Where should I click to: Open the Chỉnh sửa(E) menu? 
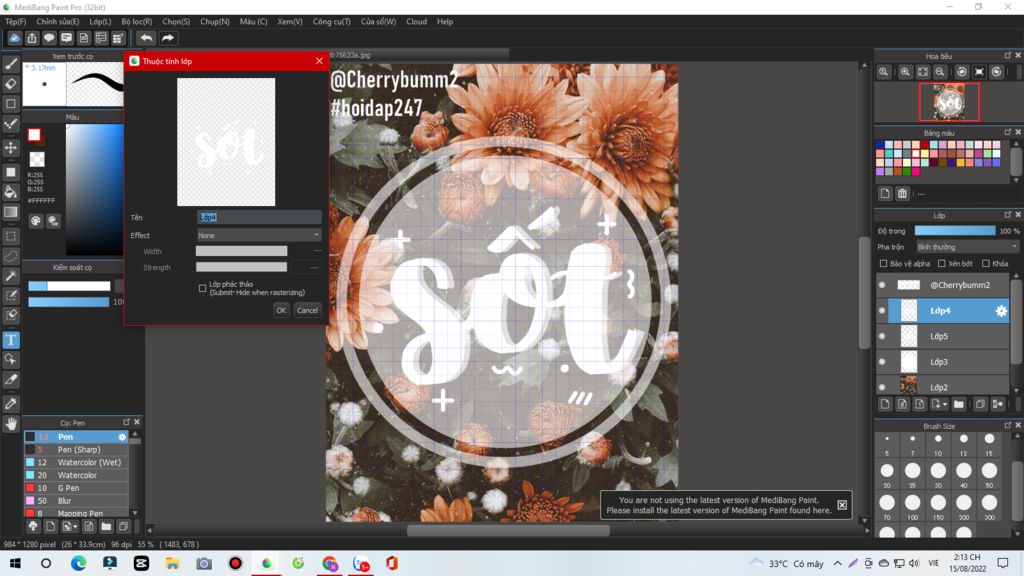[57, 22]
